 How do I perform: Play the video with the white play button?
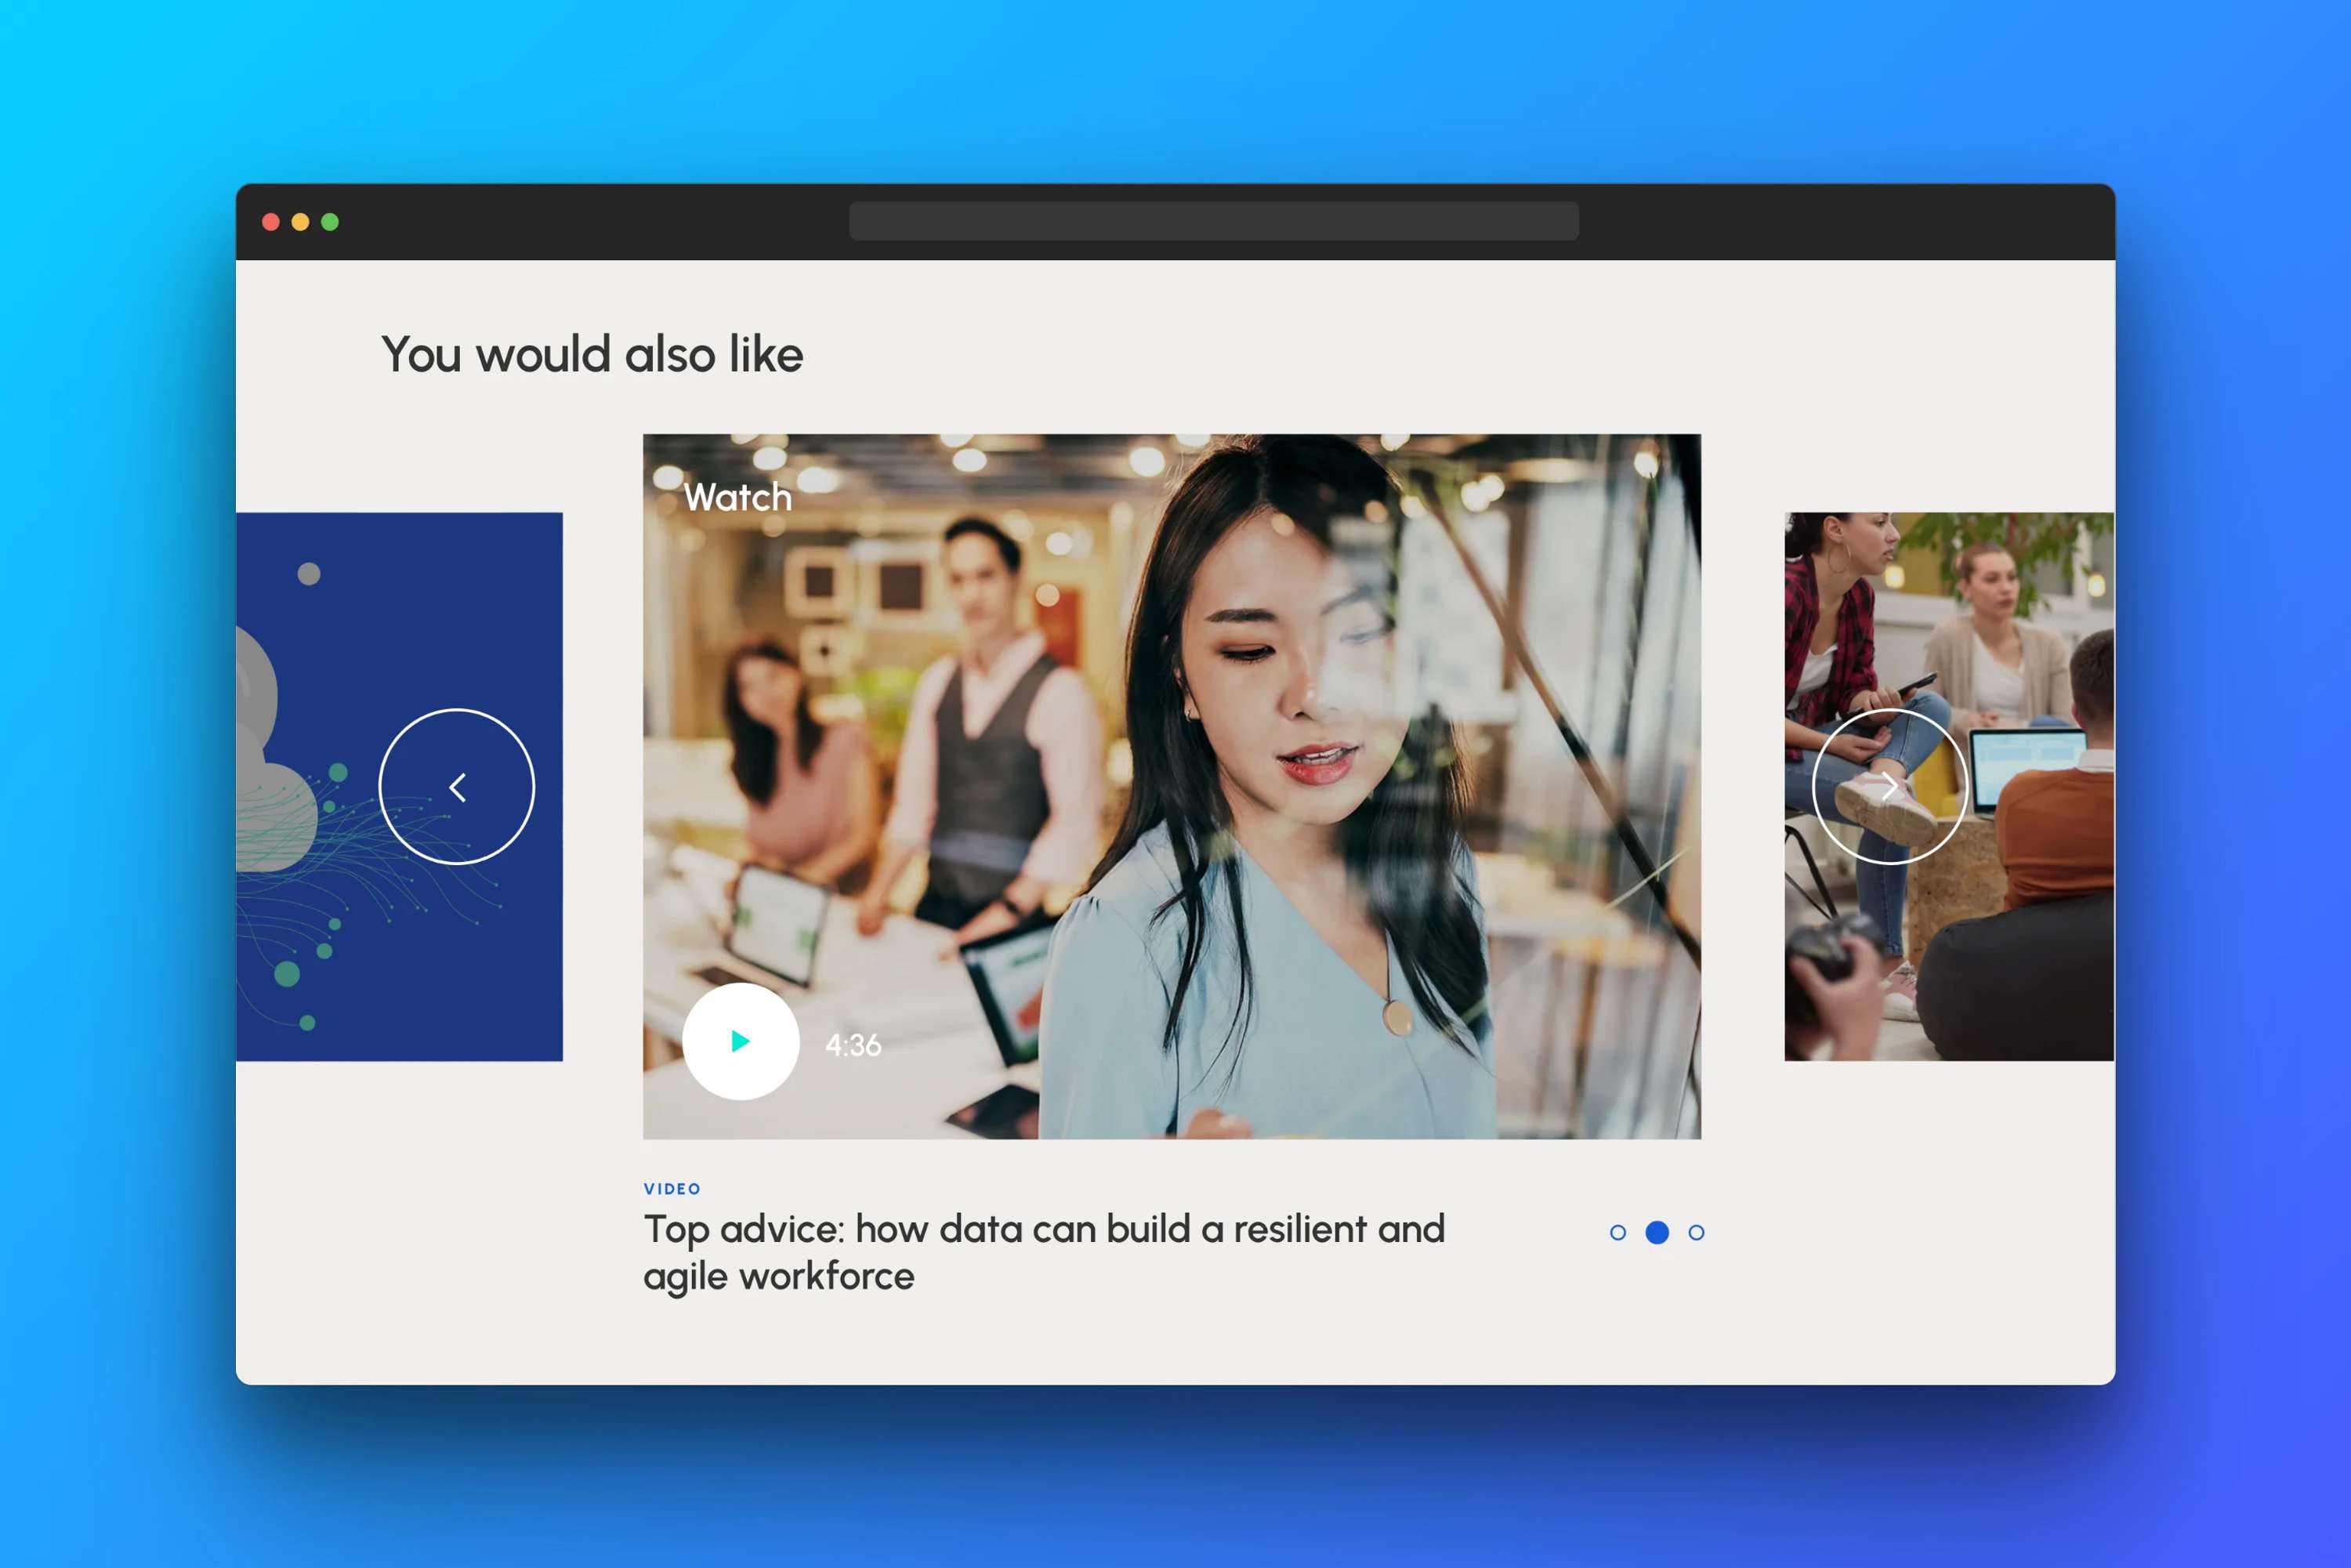click(740, 1041)
